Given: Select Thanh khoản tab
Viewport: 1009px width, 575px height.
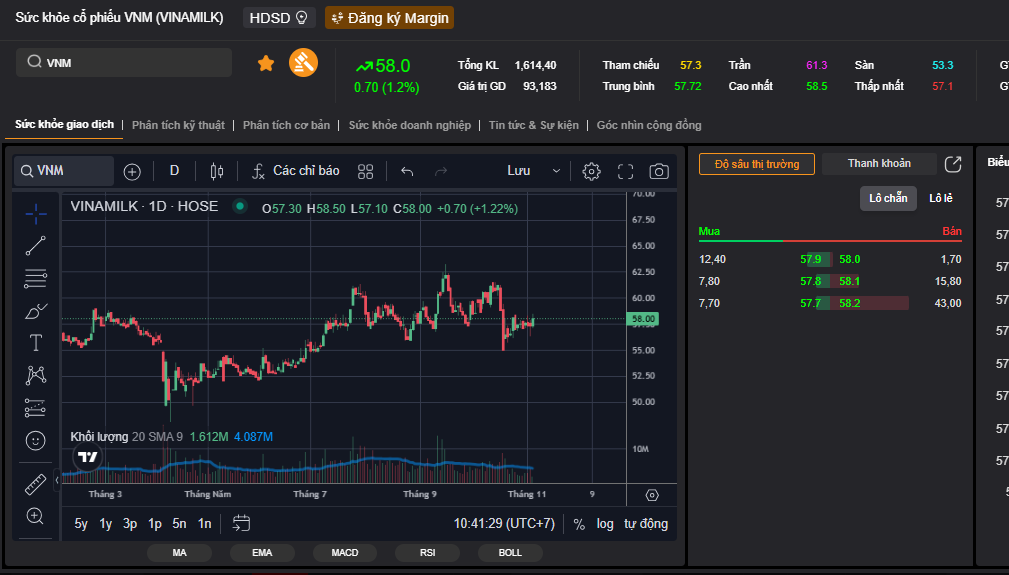Looking at the screenshot, I should pos(879,163).
